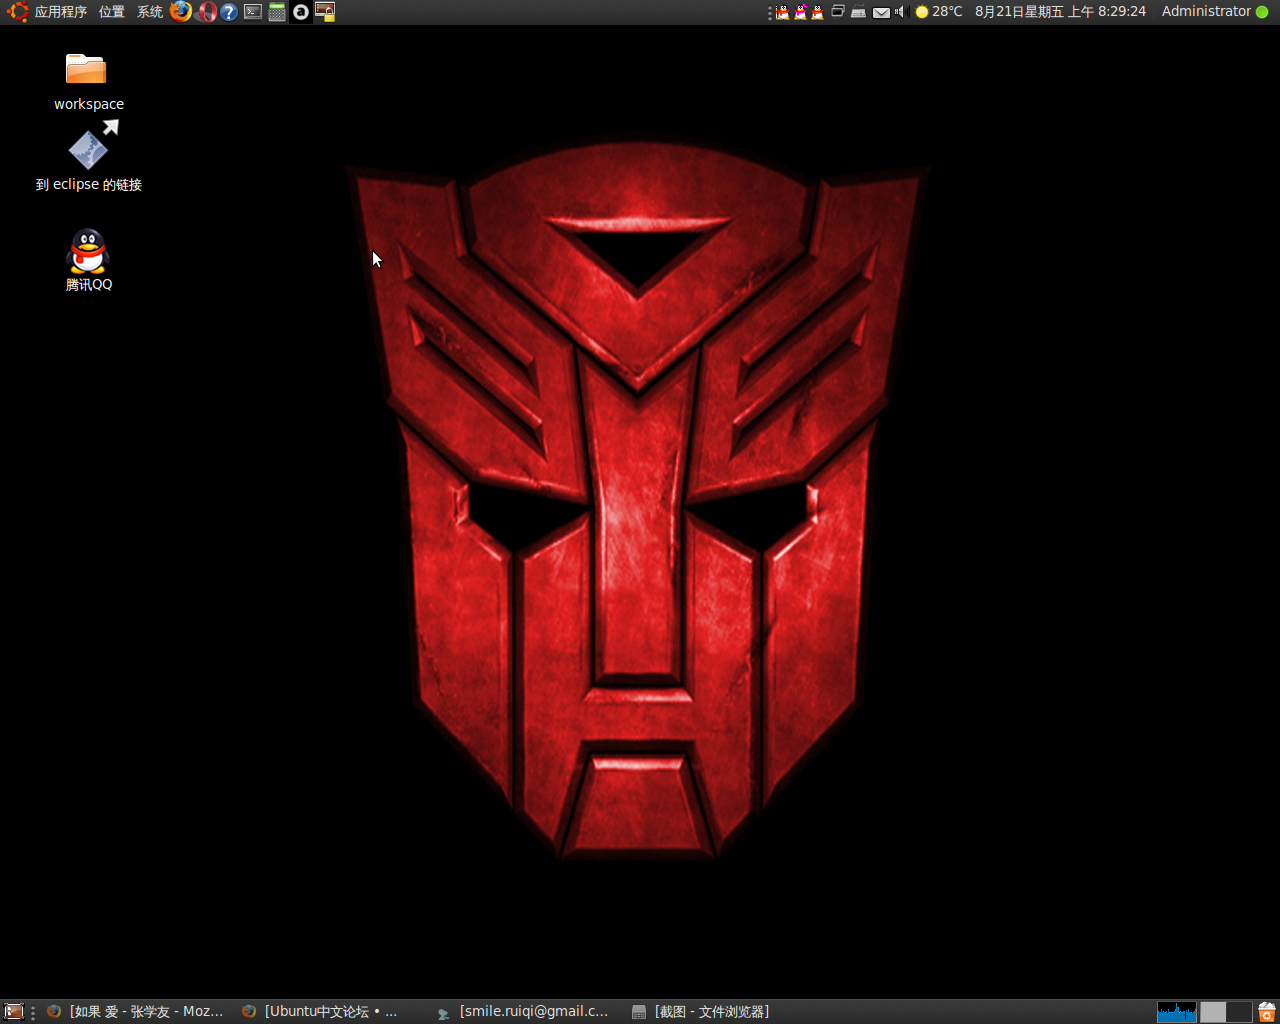Select the first workspace in switcher
This screenshot has height=1024, width=1280.
click(1213, 1012)
